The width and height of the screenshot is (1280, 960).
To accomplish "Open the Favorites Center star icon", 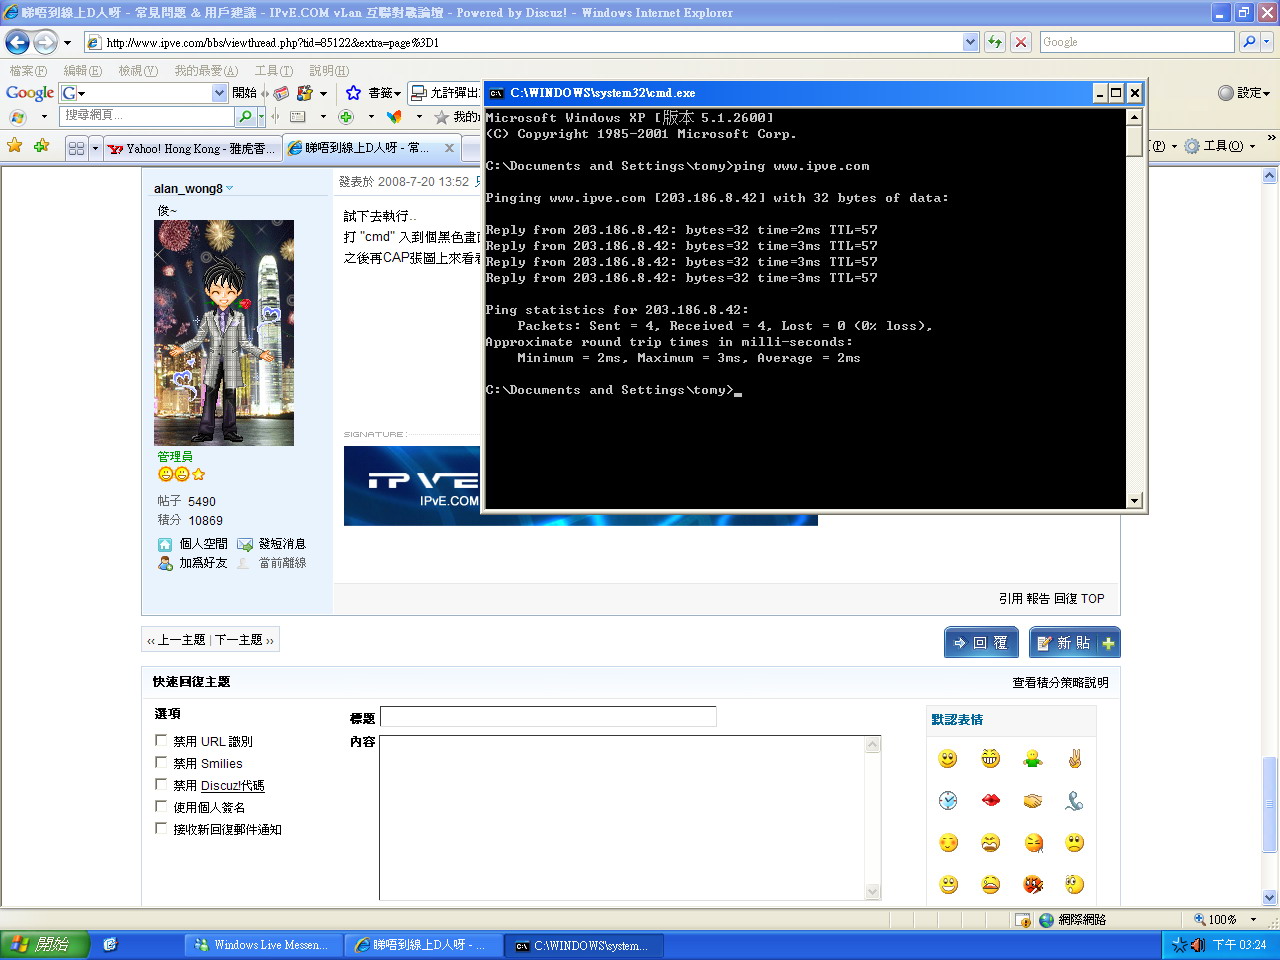I will click(x=14, y=146).
